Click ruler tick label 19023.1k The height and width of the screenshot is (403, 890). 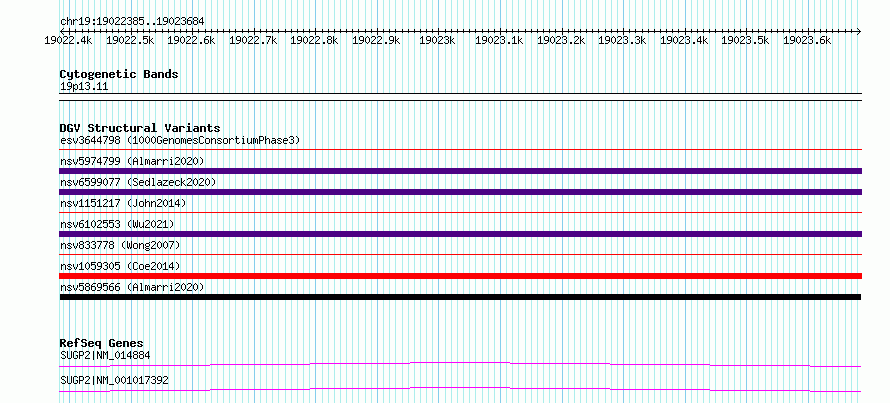click(x=499, y=40)
